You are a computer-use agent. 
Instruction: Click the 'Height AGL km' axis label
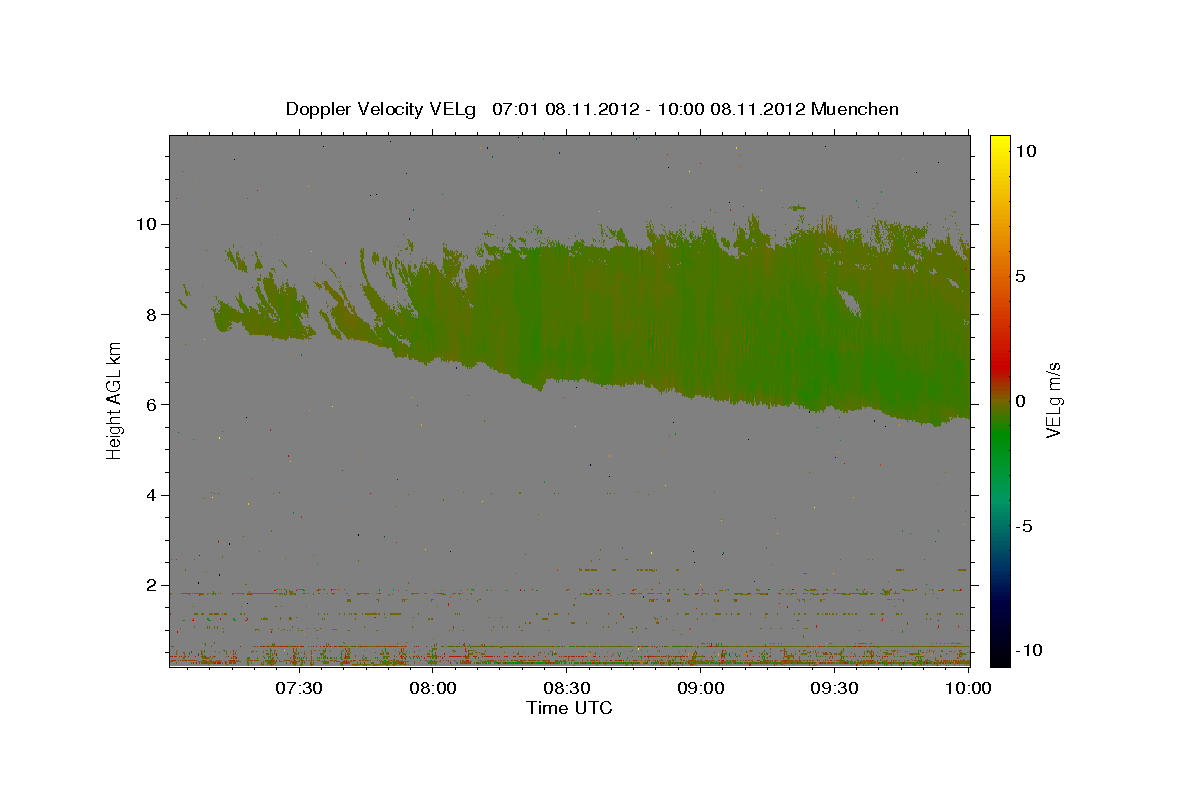coord(114,399)
